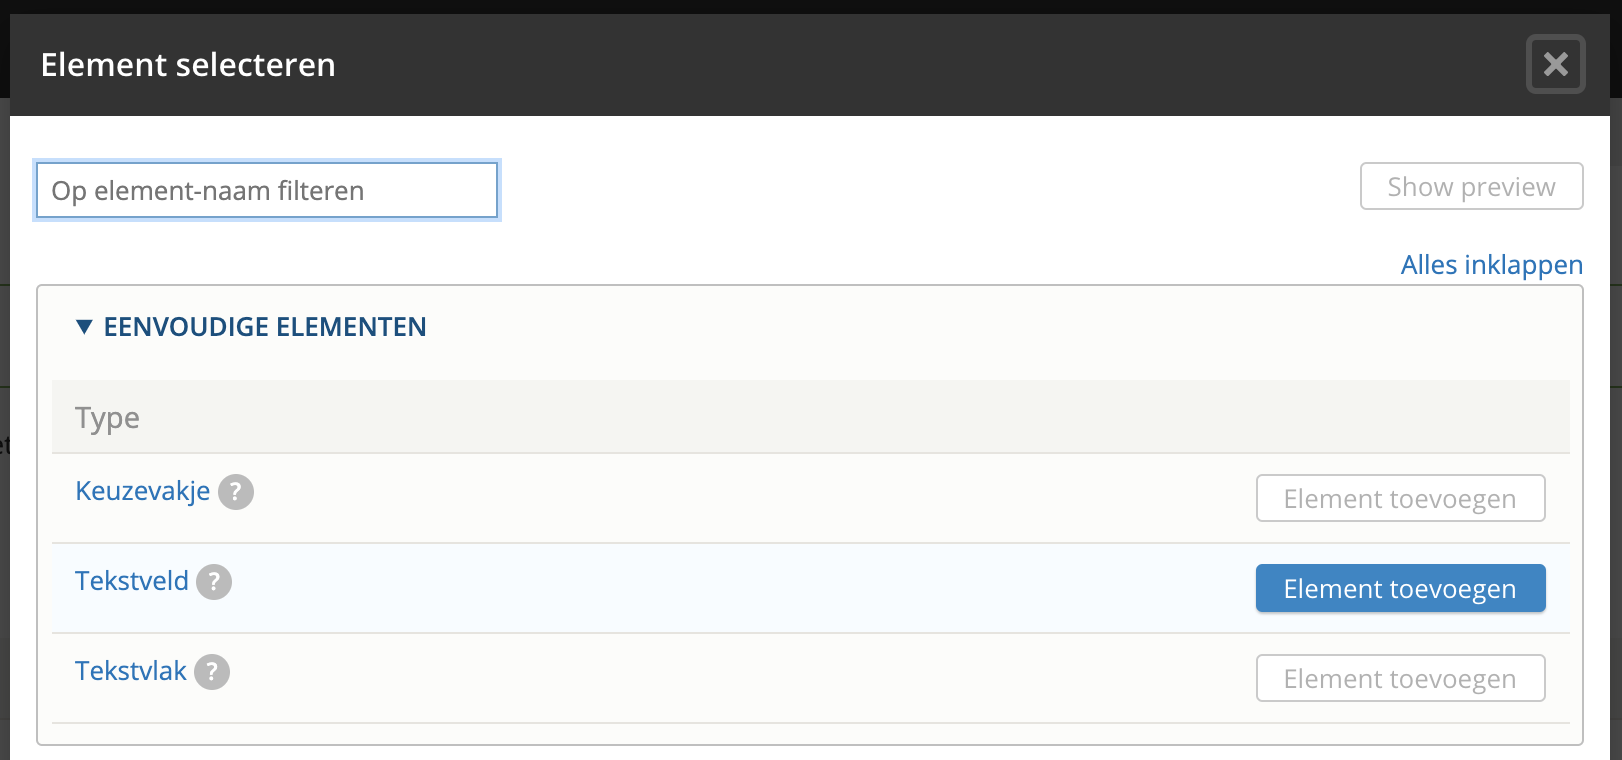Focus the element-name filter field
Viewport: 1622px width, 760px height.
click(x=267, y=191)
